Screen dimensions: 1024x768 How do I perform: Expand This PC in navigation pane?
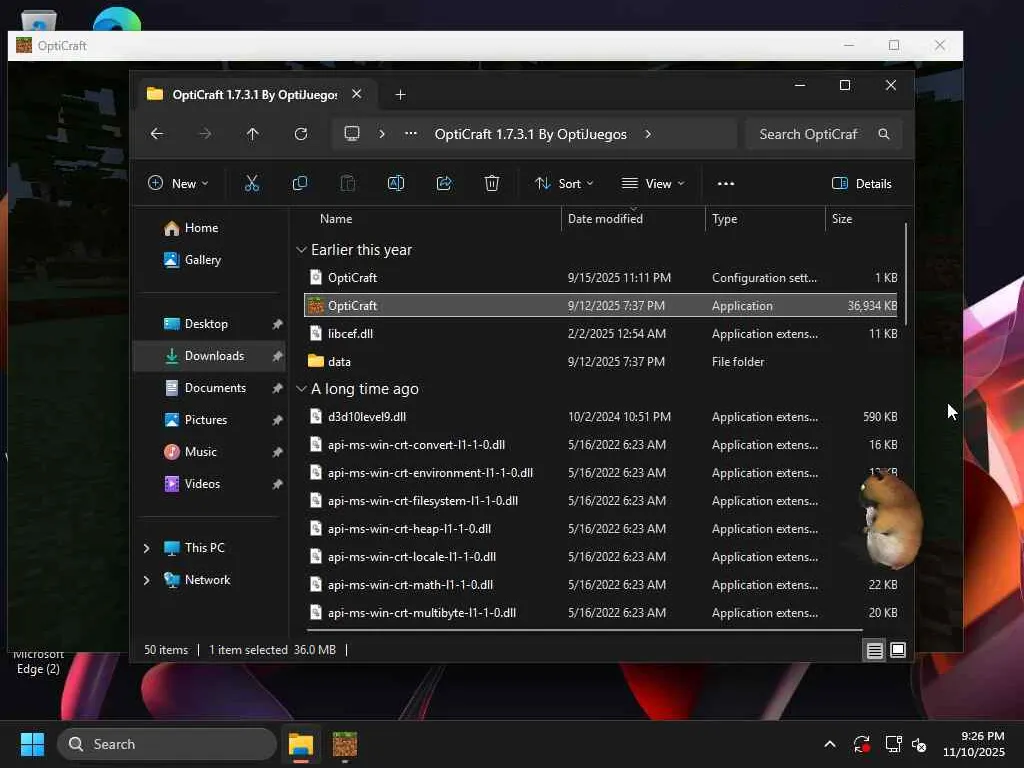146,548
